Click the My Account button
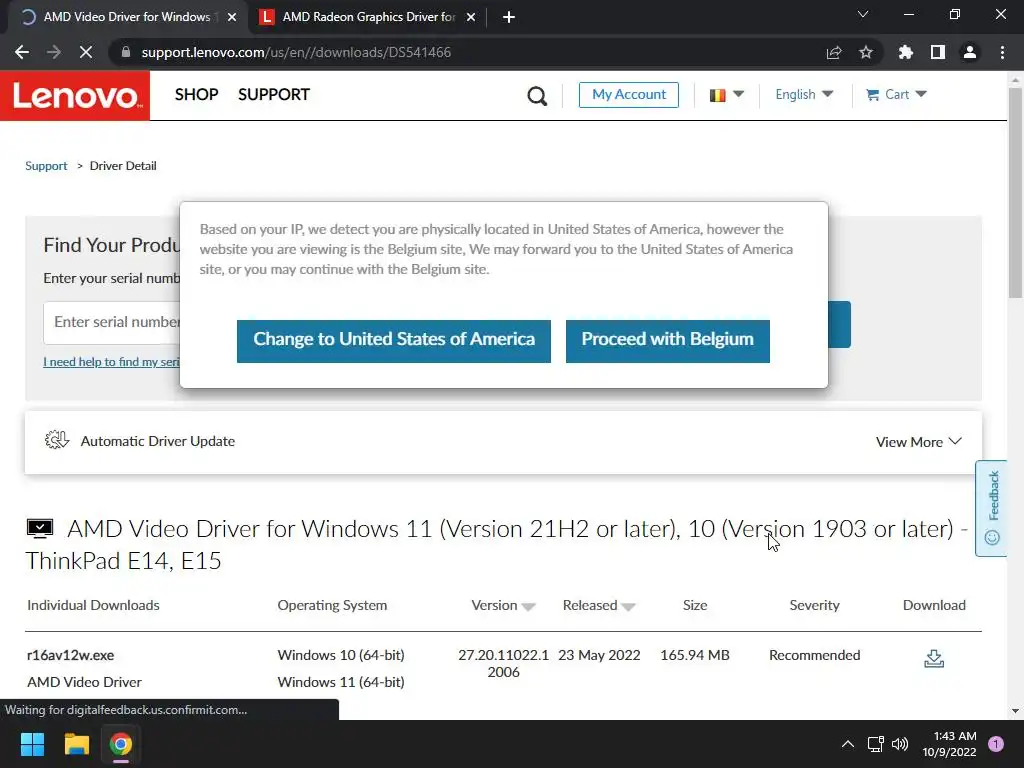1024x768 pixels. click(629, 95)
